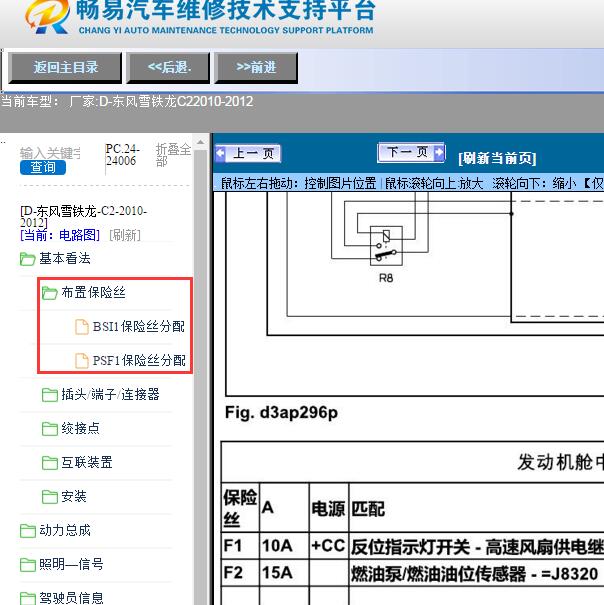
Task: Click the 基本看法 folder icon
Action: click(27, 259)
